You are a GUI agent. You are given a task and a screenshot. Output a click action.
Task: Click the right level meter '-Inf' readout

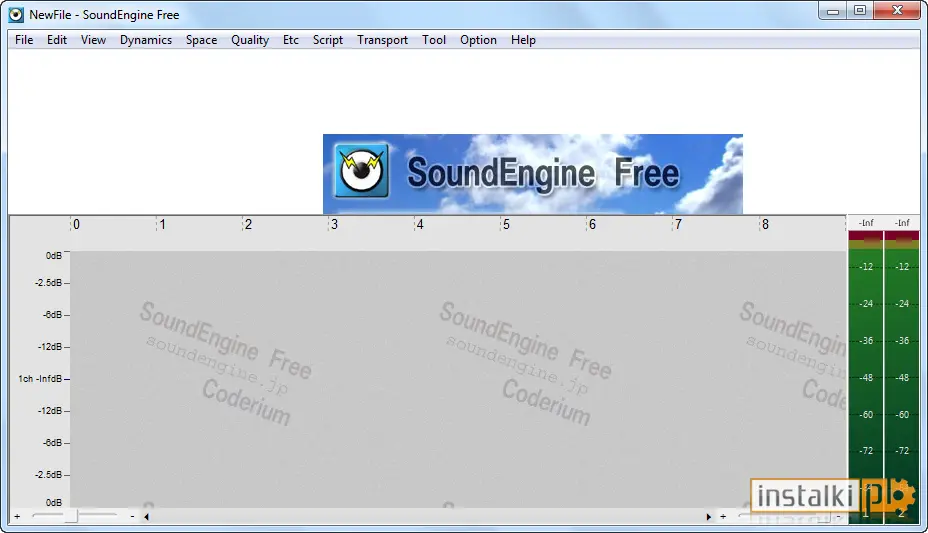point(902,223)
